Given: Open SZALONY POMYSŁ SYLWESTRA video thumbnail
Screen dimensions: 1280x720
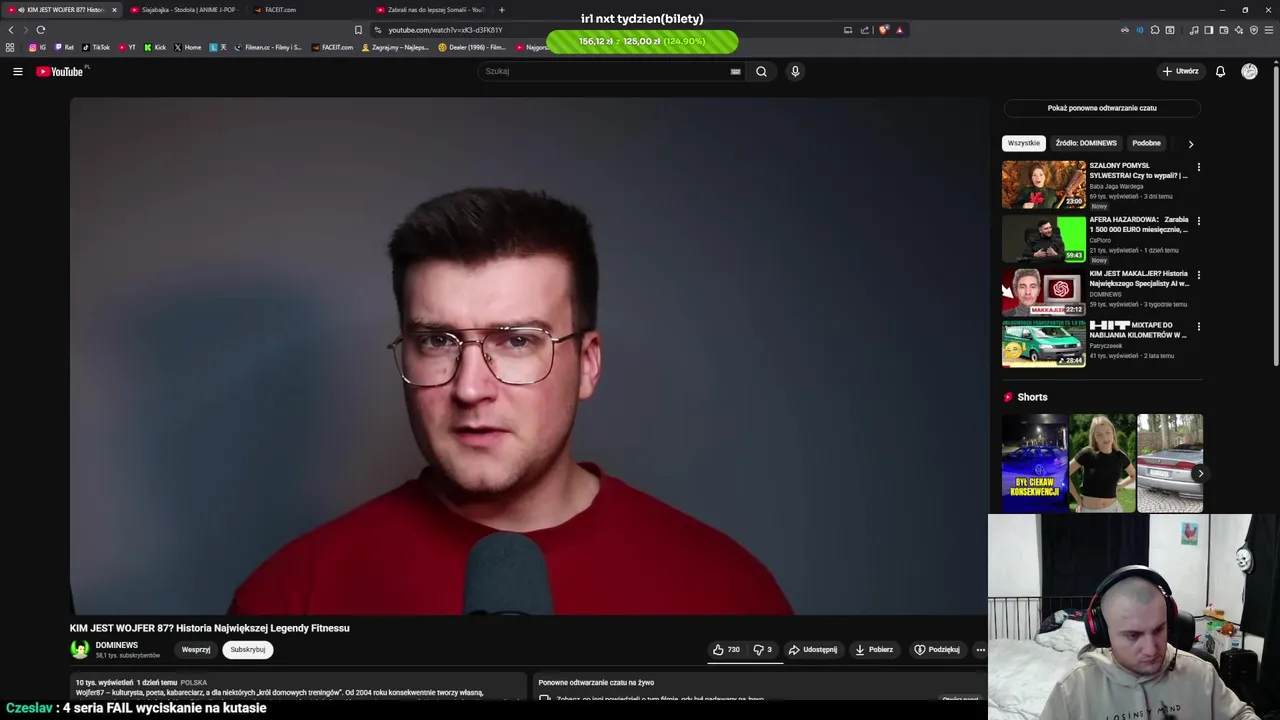Looking at the screenshot, I should tap(1043, 185).
